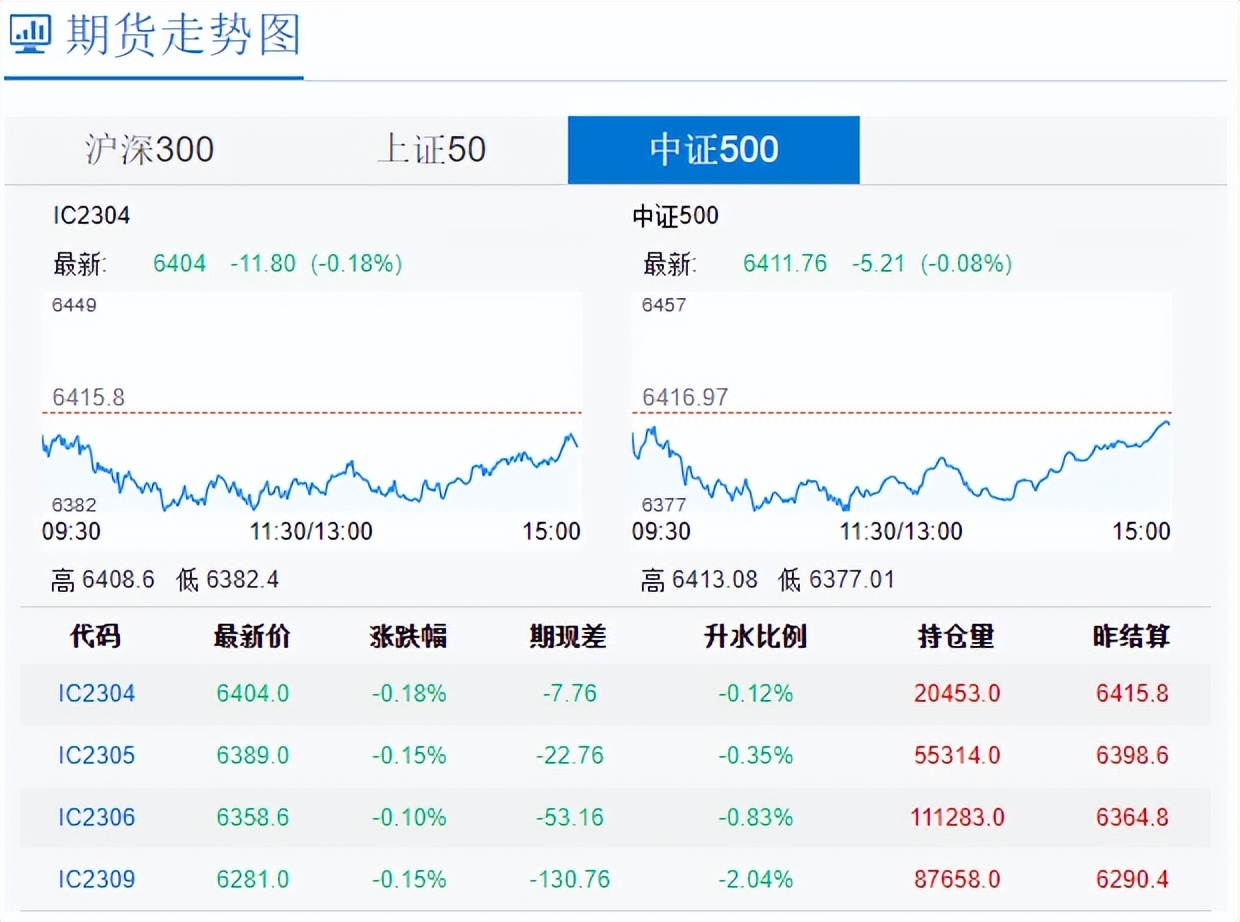
Task: Switch to the 沪深300 tab
Action: 148,149
